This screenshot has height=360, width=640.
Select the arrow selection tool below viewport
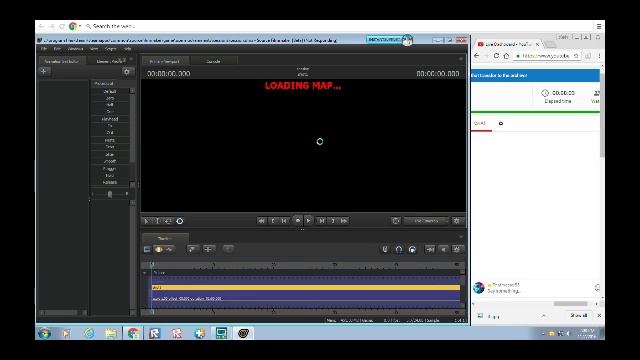pos(147,221)
